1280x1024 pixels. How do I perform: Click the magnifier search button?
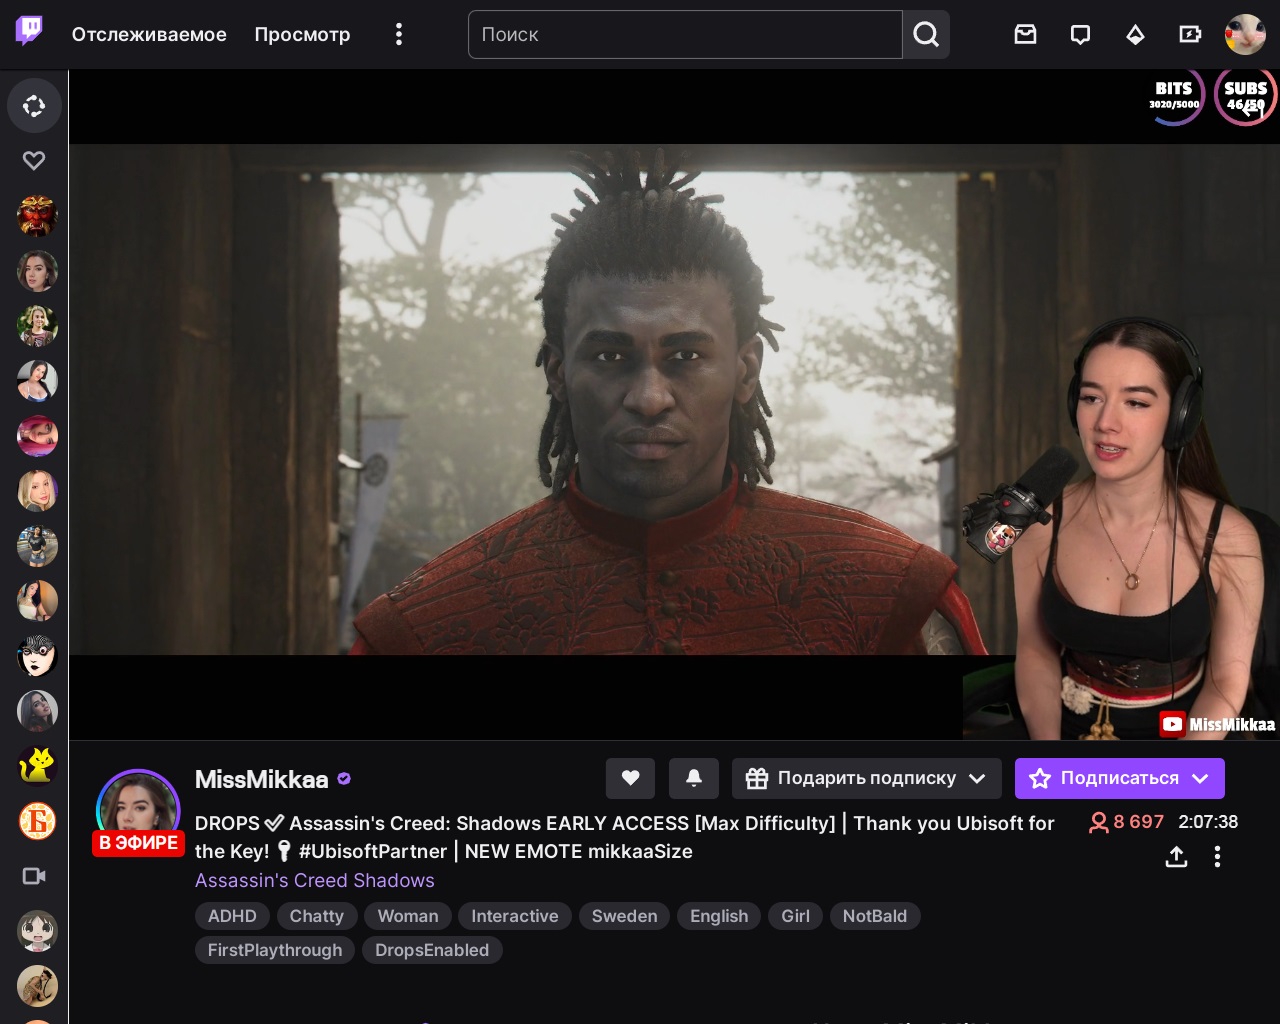pos(926,34)
